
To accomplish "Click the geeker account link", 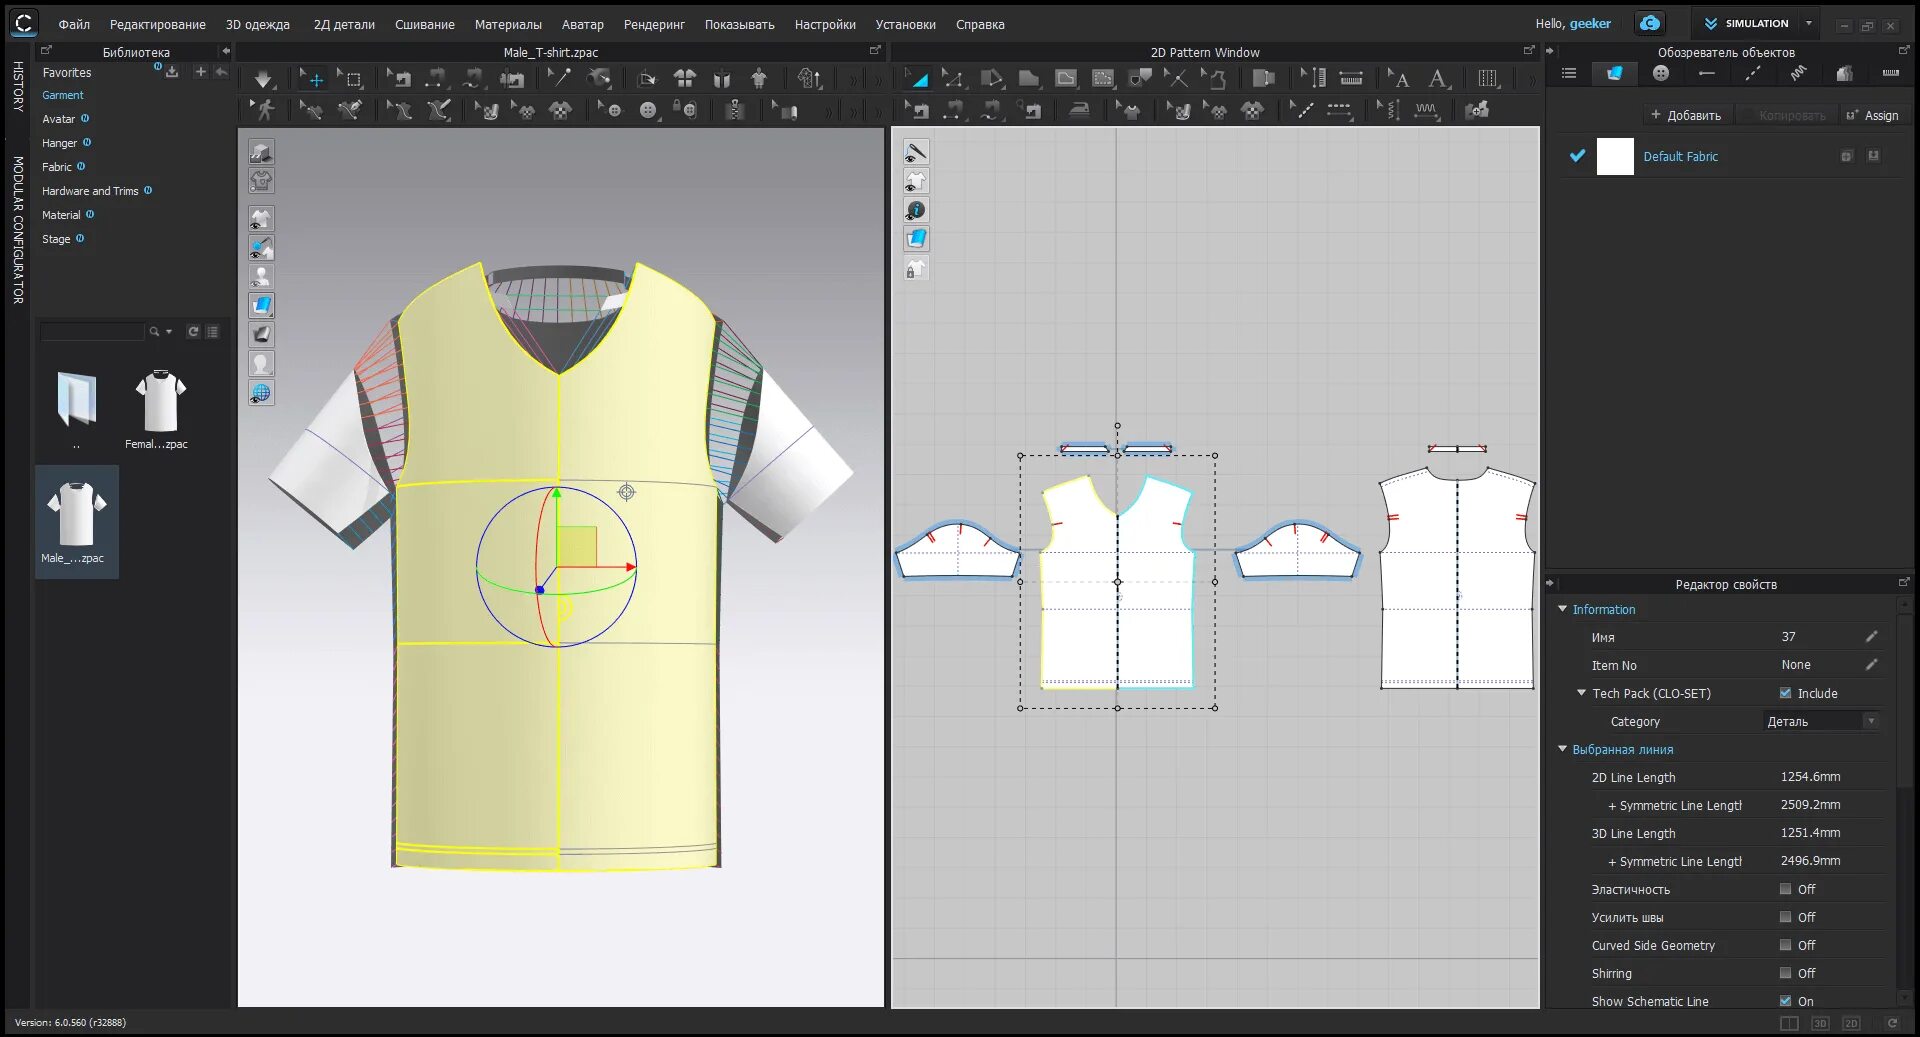I will pos(1590,23).
